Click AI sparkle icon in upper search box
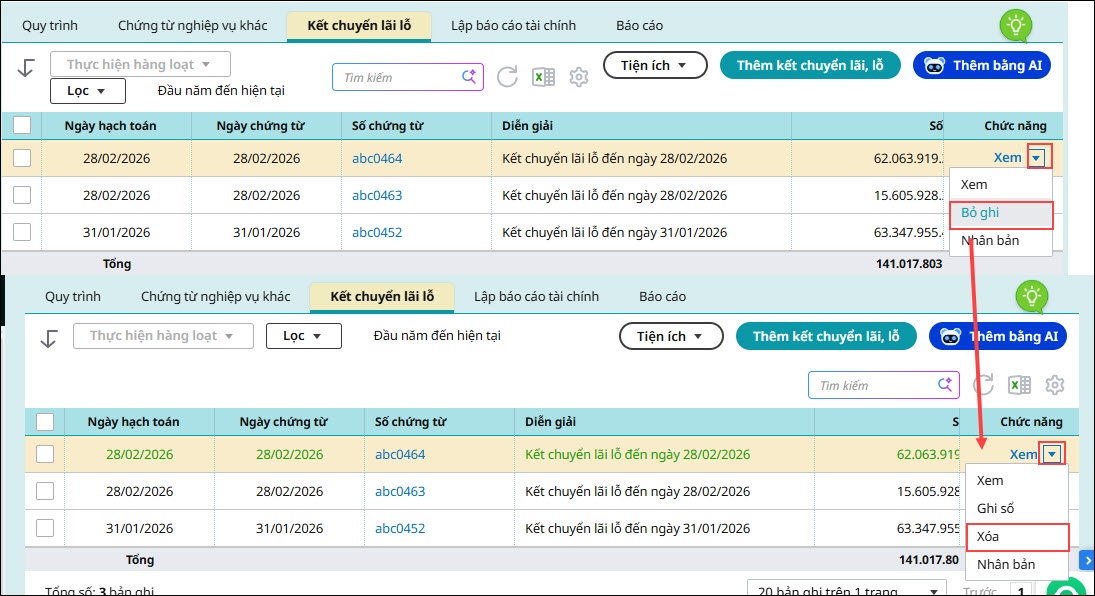Image resolution: width=1095 pixels, height=596 pixels. coord(469,77)
